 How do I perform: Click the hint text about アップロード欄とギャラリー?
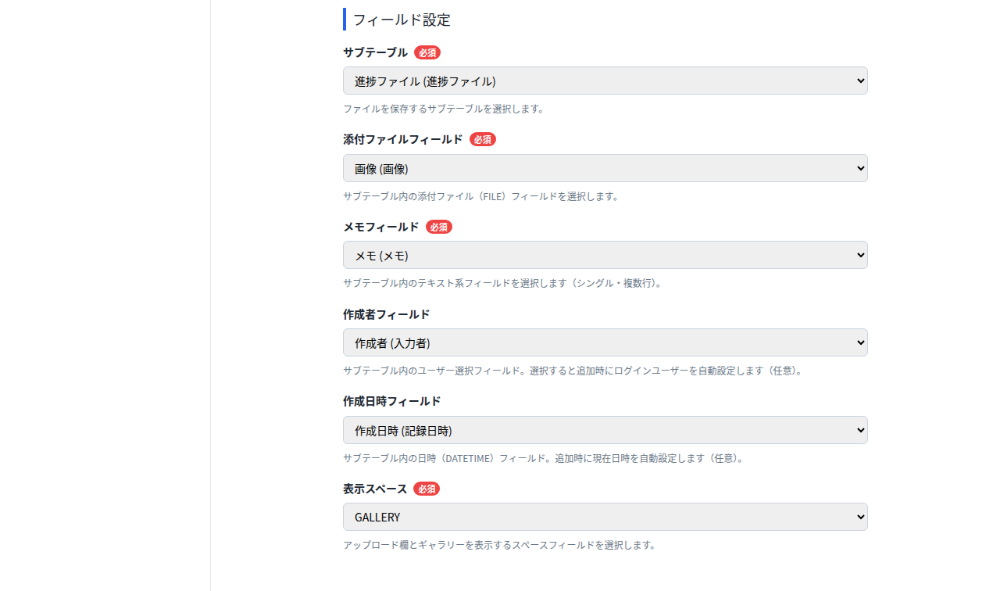click(x=501, y=545)
